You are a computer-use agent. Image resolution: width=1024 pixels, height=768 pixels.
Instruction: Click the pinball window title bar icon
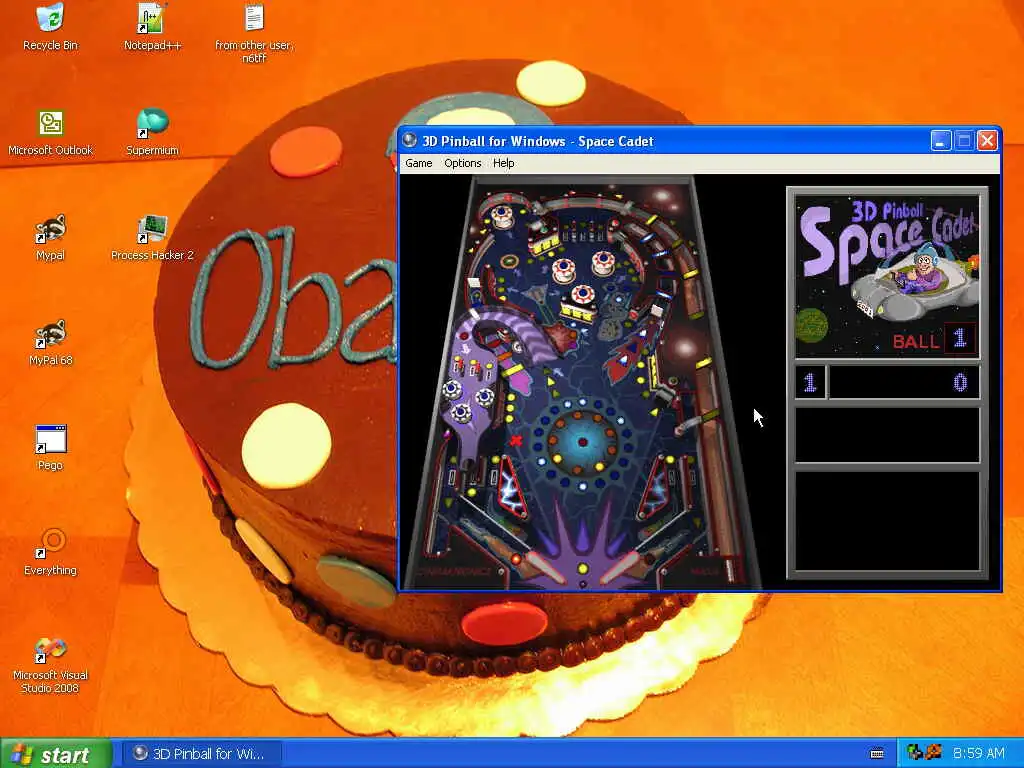point(409,140)
